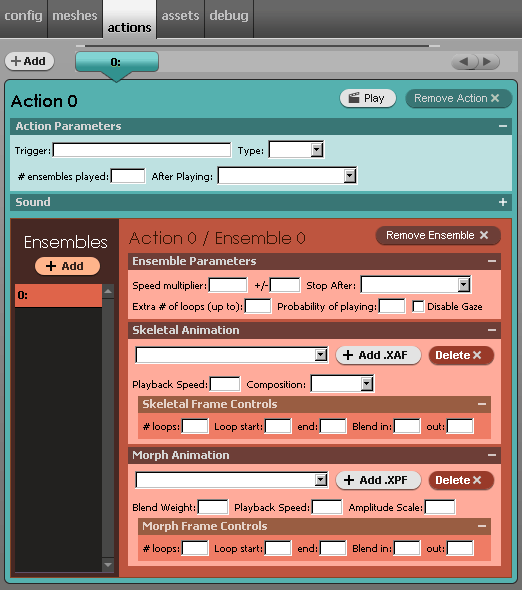The height and width of the screenshot is (590, 522).
Task: Open the After Playing dropdown
Action: 288,176
